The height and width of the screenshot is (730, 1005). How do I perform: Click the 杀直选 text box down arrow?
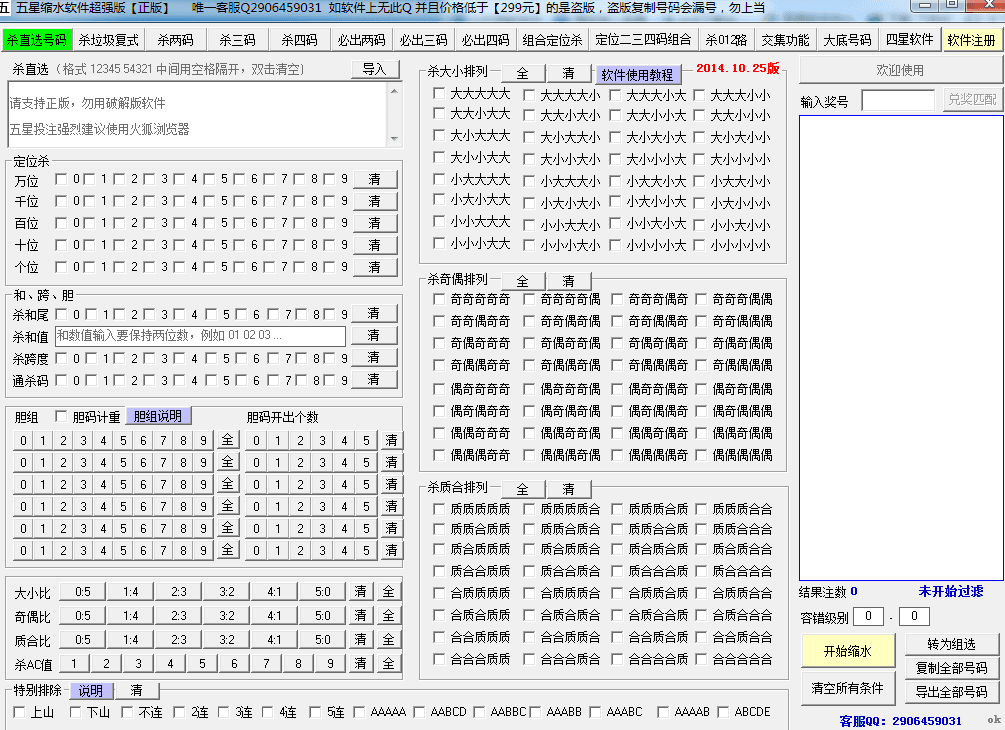394,139
